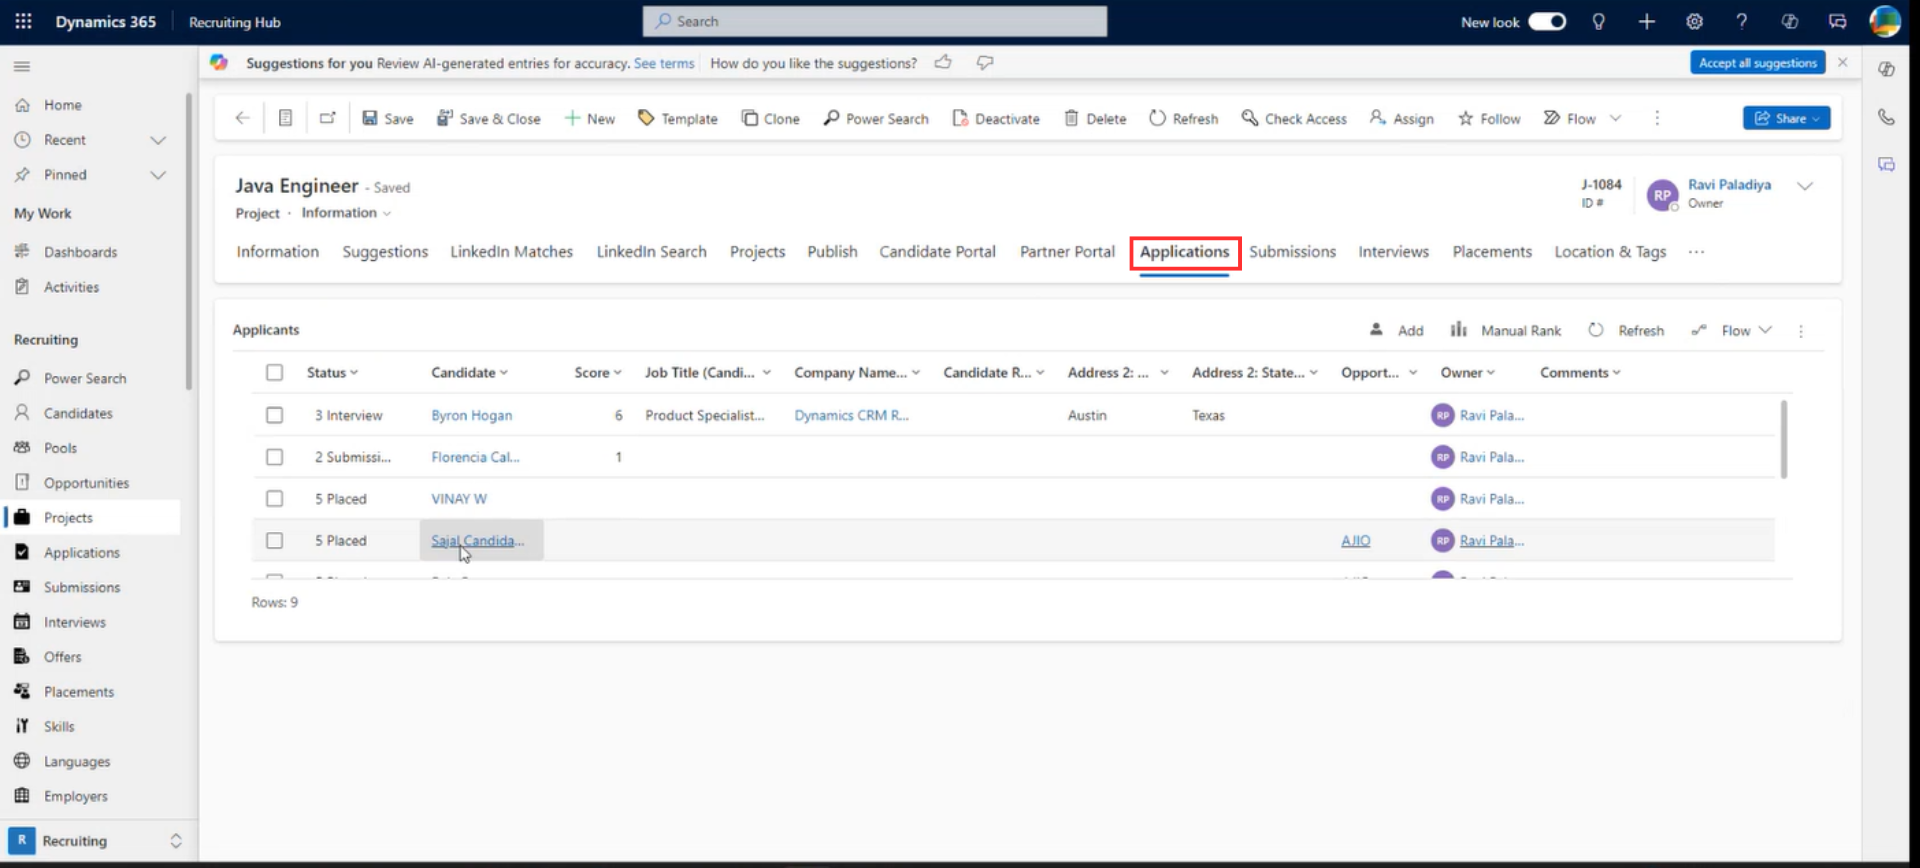Screen dimensions: 1920x868
Task: Open the Florencia Cal... candidate link
Action: (475, 457)
